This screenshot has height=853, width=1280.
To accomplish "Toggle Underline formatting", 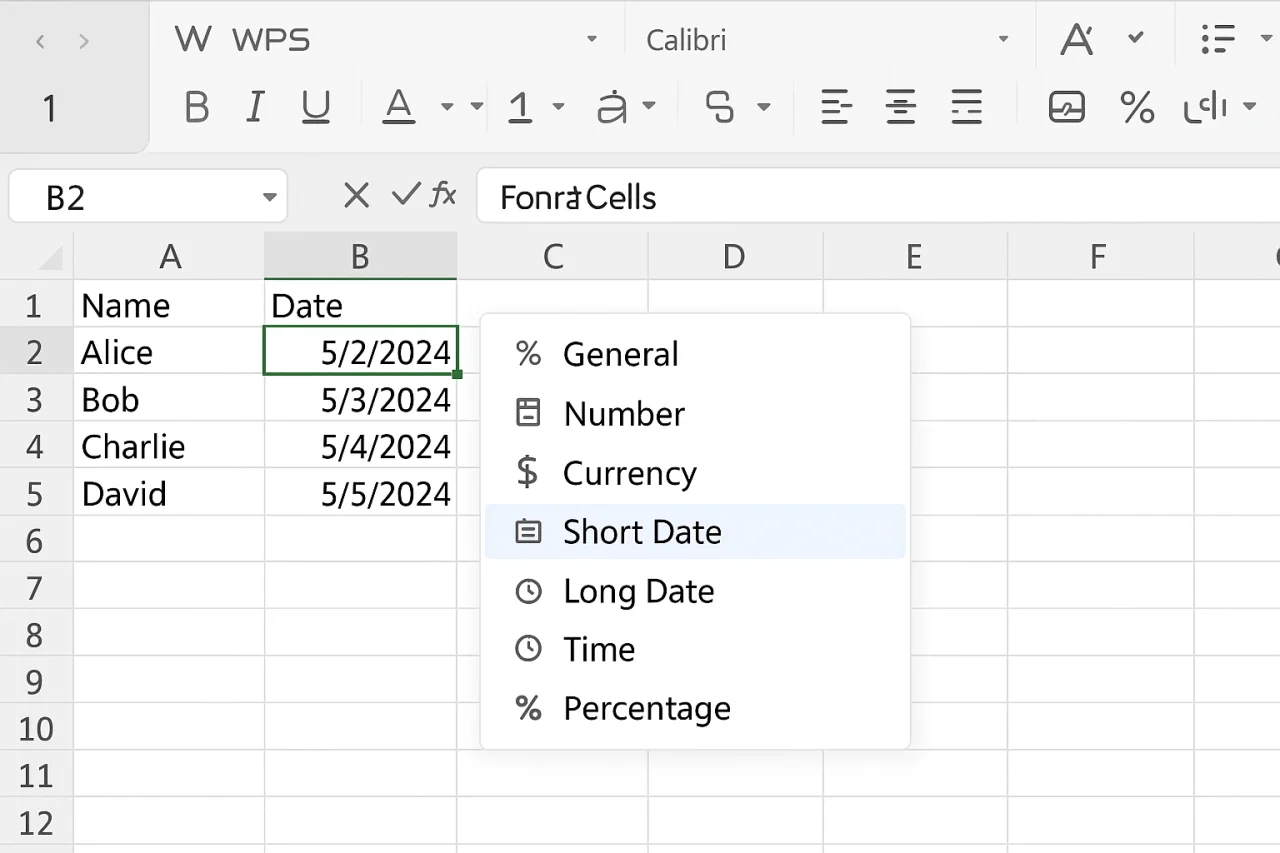I will pyautogui.click(x=316, y=106).
